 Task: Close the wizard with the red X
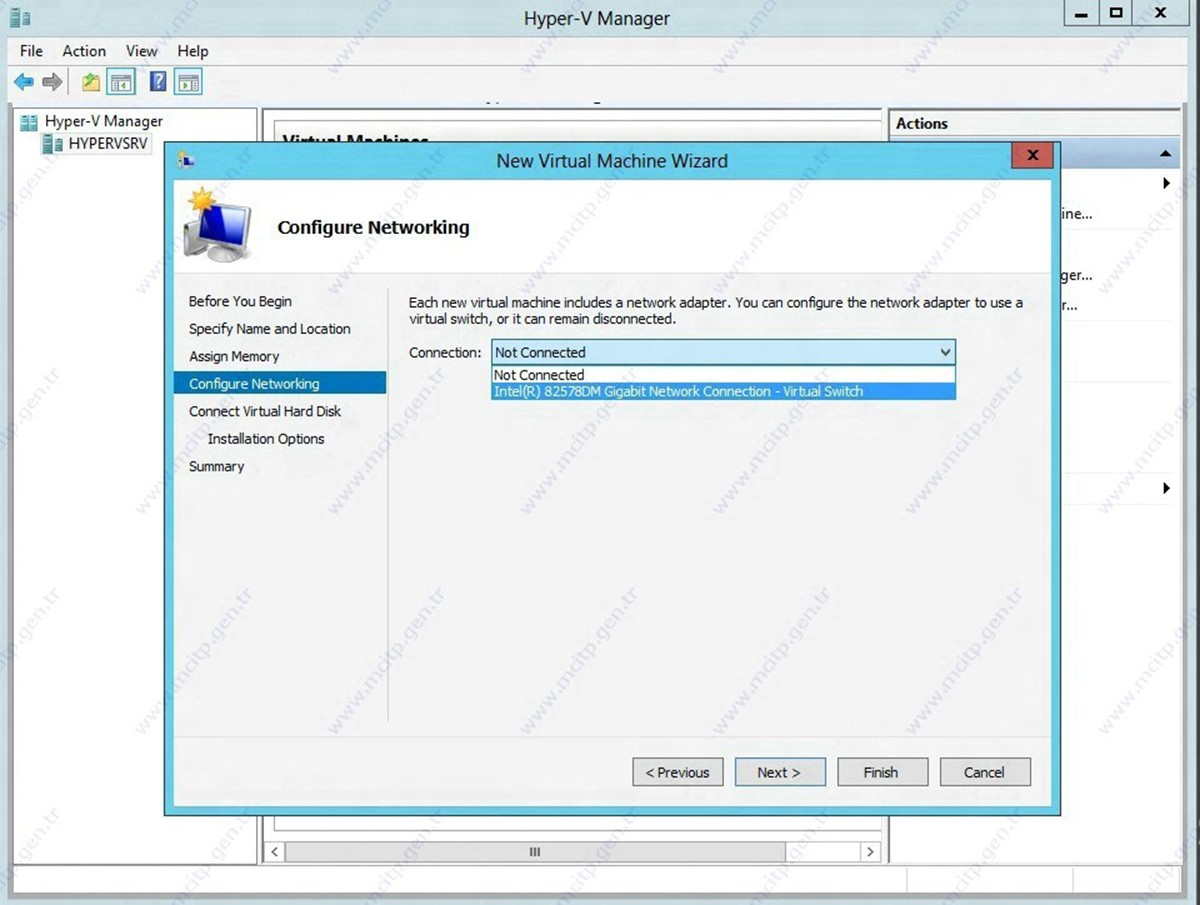[x=1032, y=155]
